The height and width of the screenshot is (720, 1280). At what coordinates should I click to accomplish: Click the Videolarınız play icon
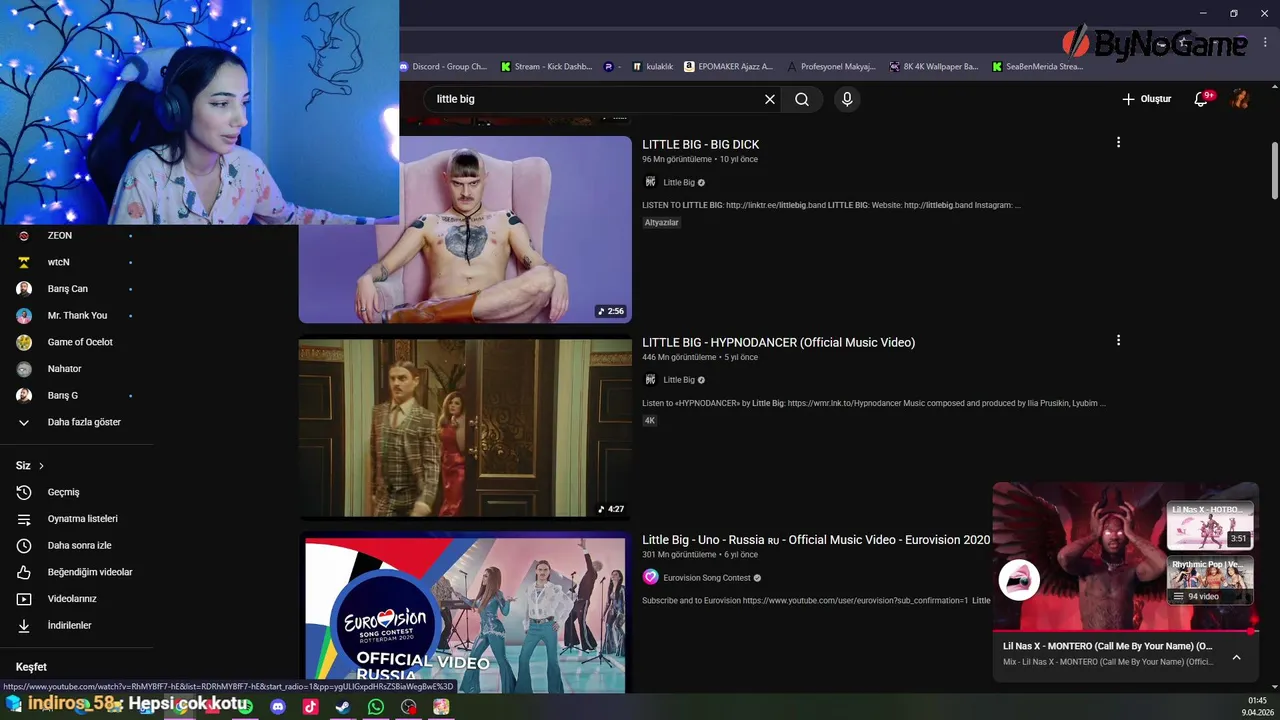[24, 599]
